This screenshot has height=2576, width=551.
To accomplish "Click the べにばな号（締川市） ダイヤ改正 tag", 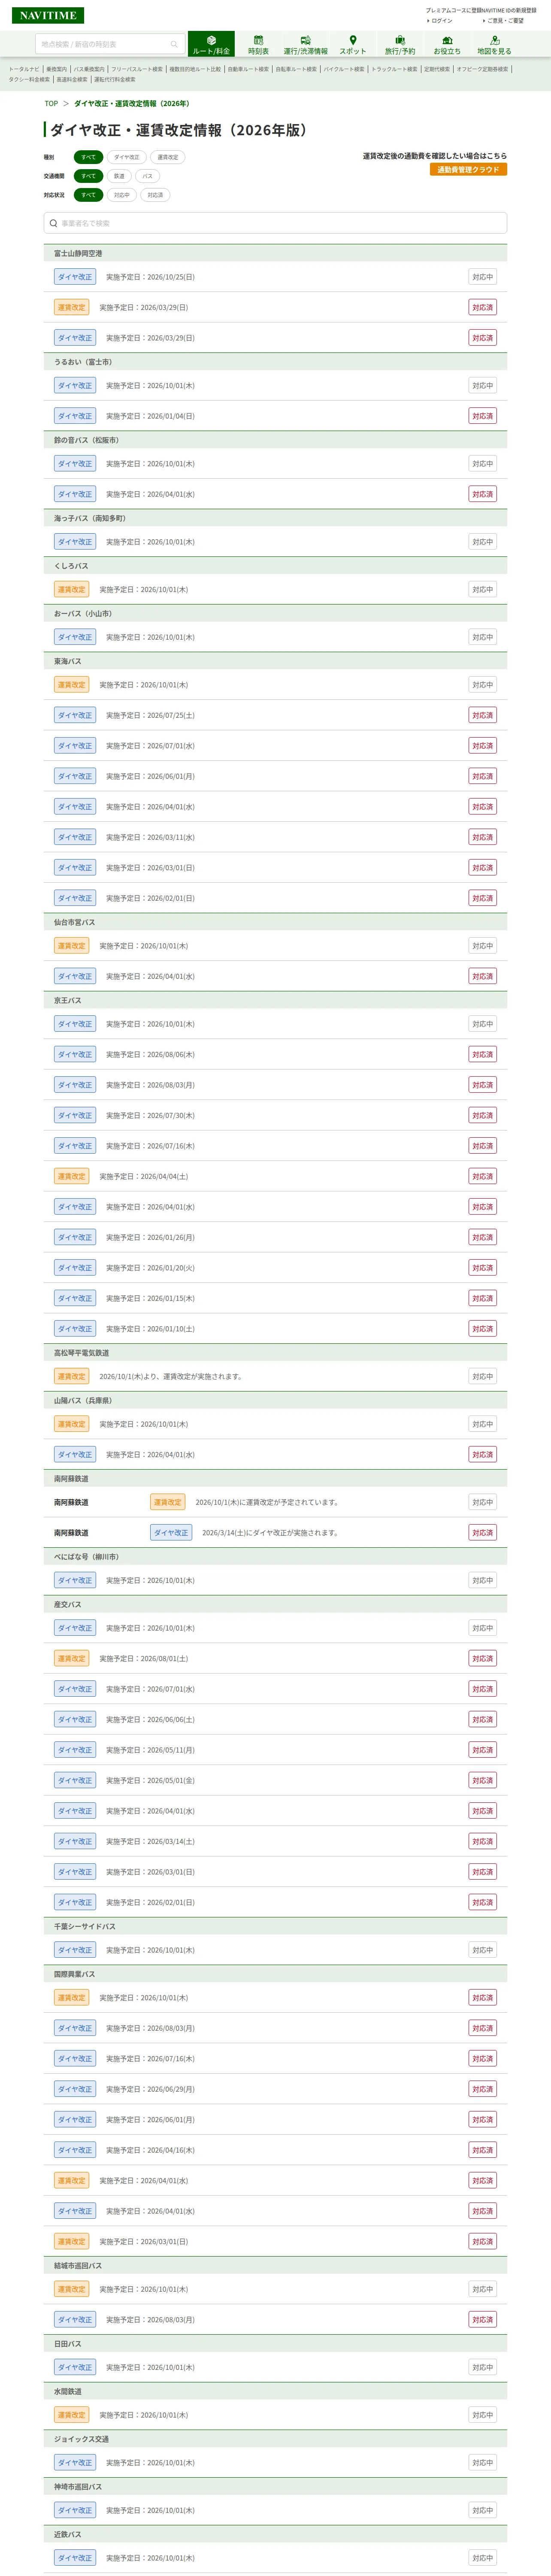I will (x=75, y=1581).
